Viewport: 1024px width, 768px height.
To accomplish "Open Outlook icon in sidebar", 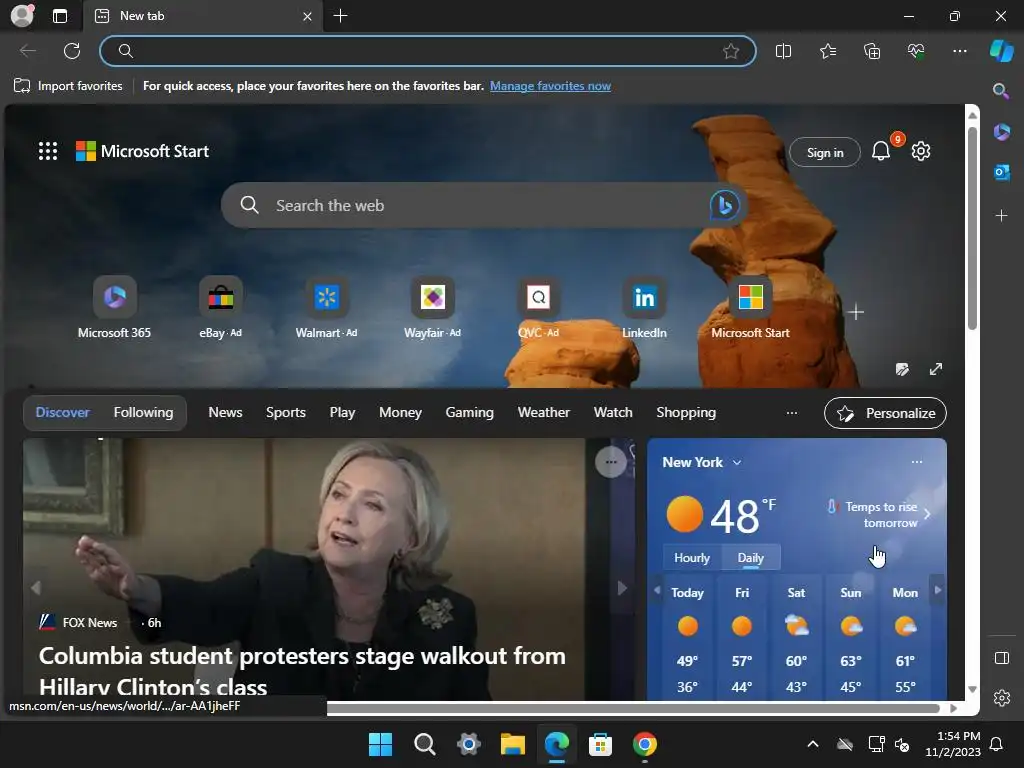I will (1001, 172).
